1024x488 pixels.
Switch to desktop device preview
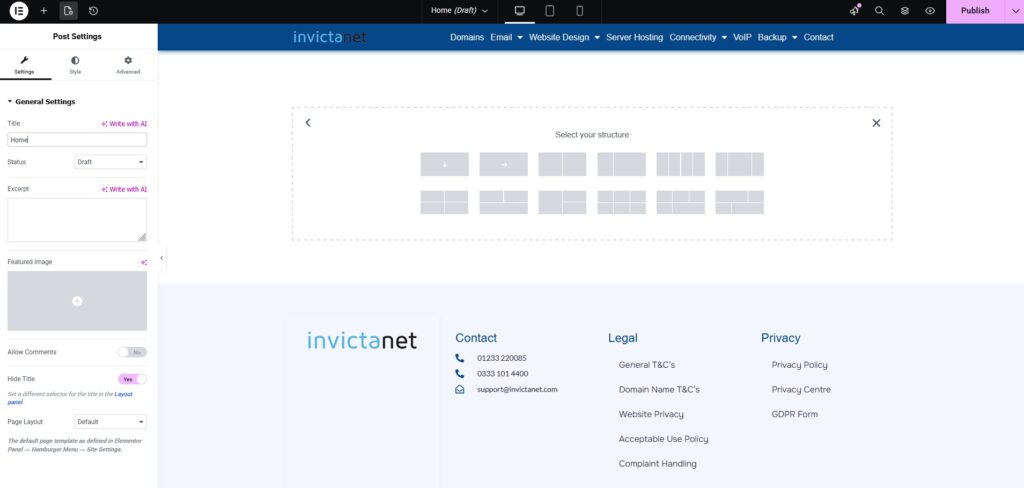pos(520,11)
